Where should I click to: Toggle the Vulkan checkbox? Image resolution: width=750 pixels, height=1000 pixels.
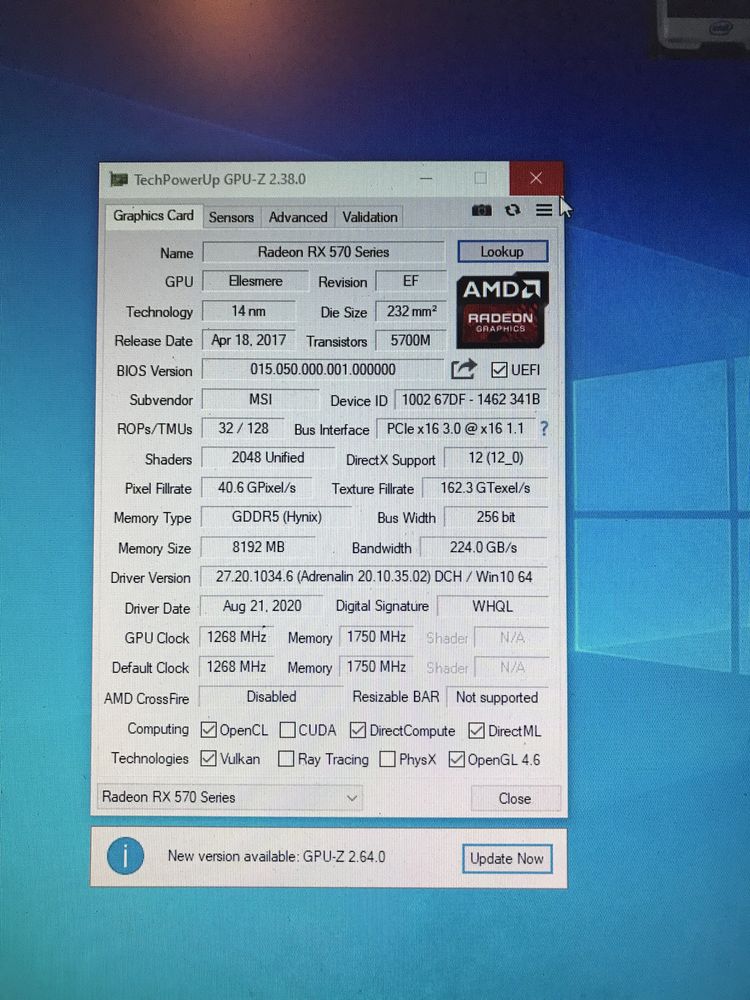[208, 758]
